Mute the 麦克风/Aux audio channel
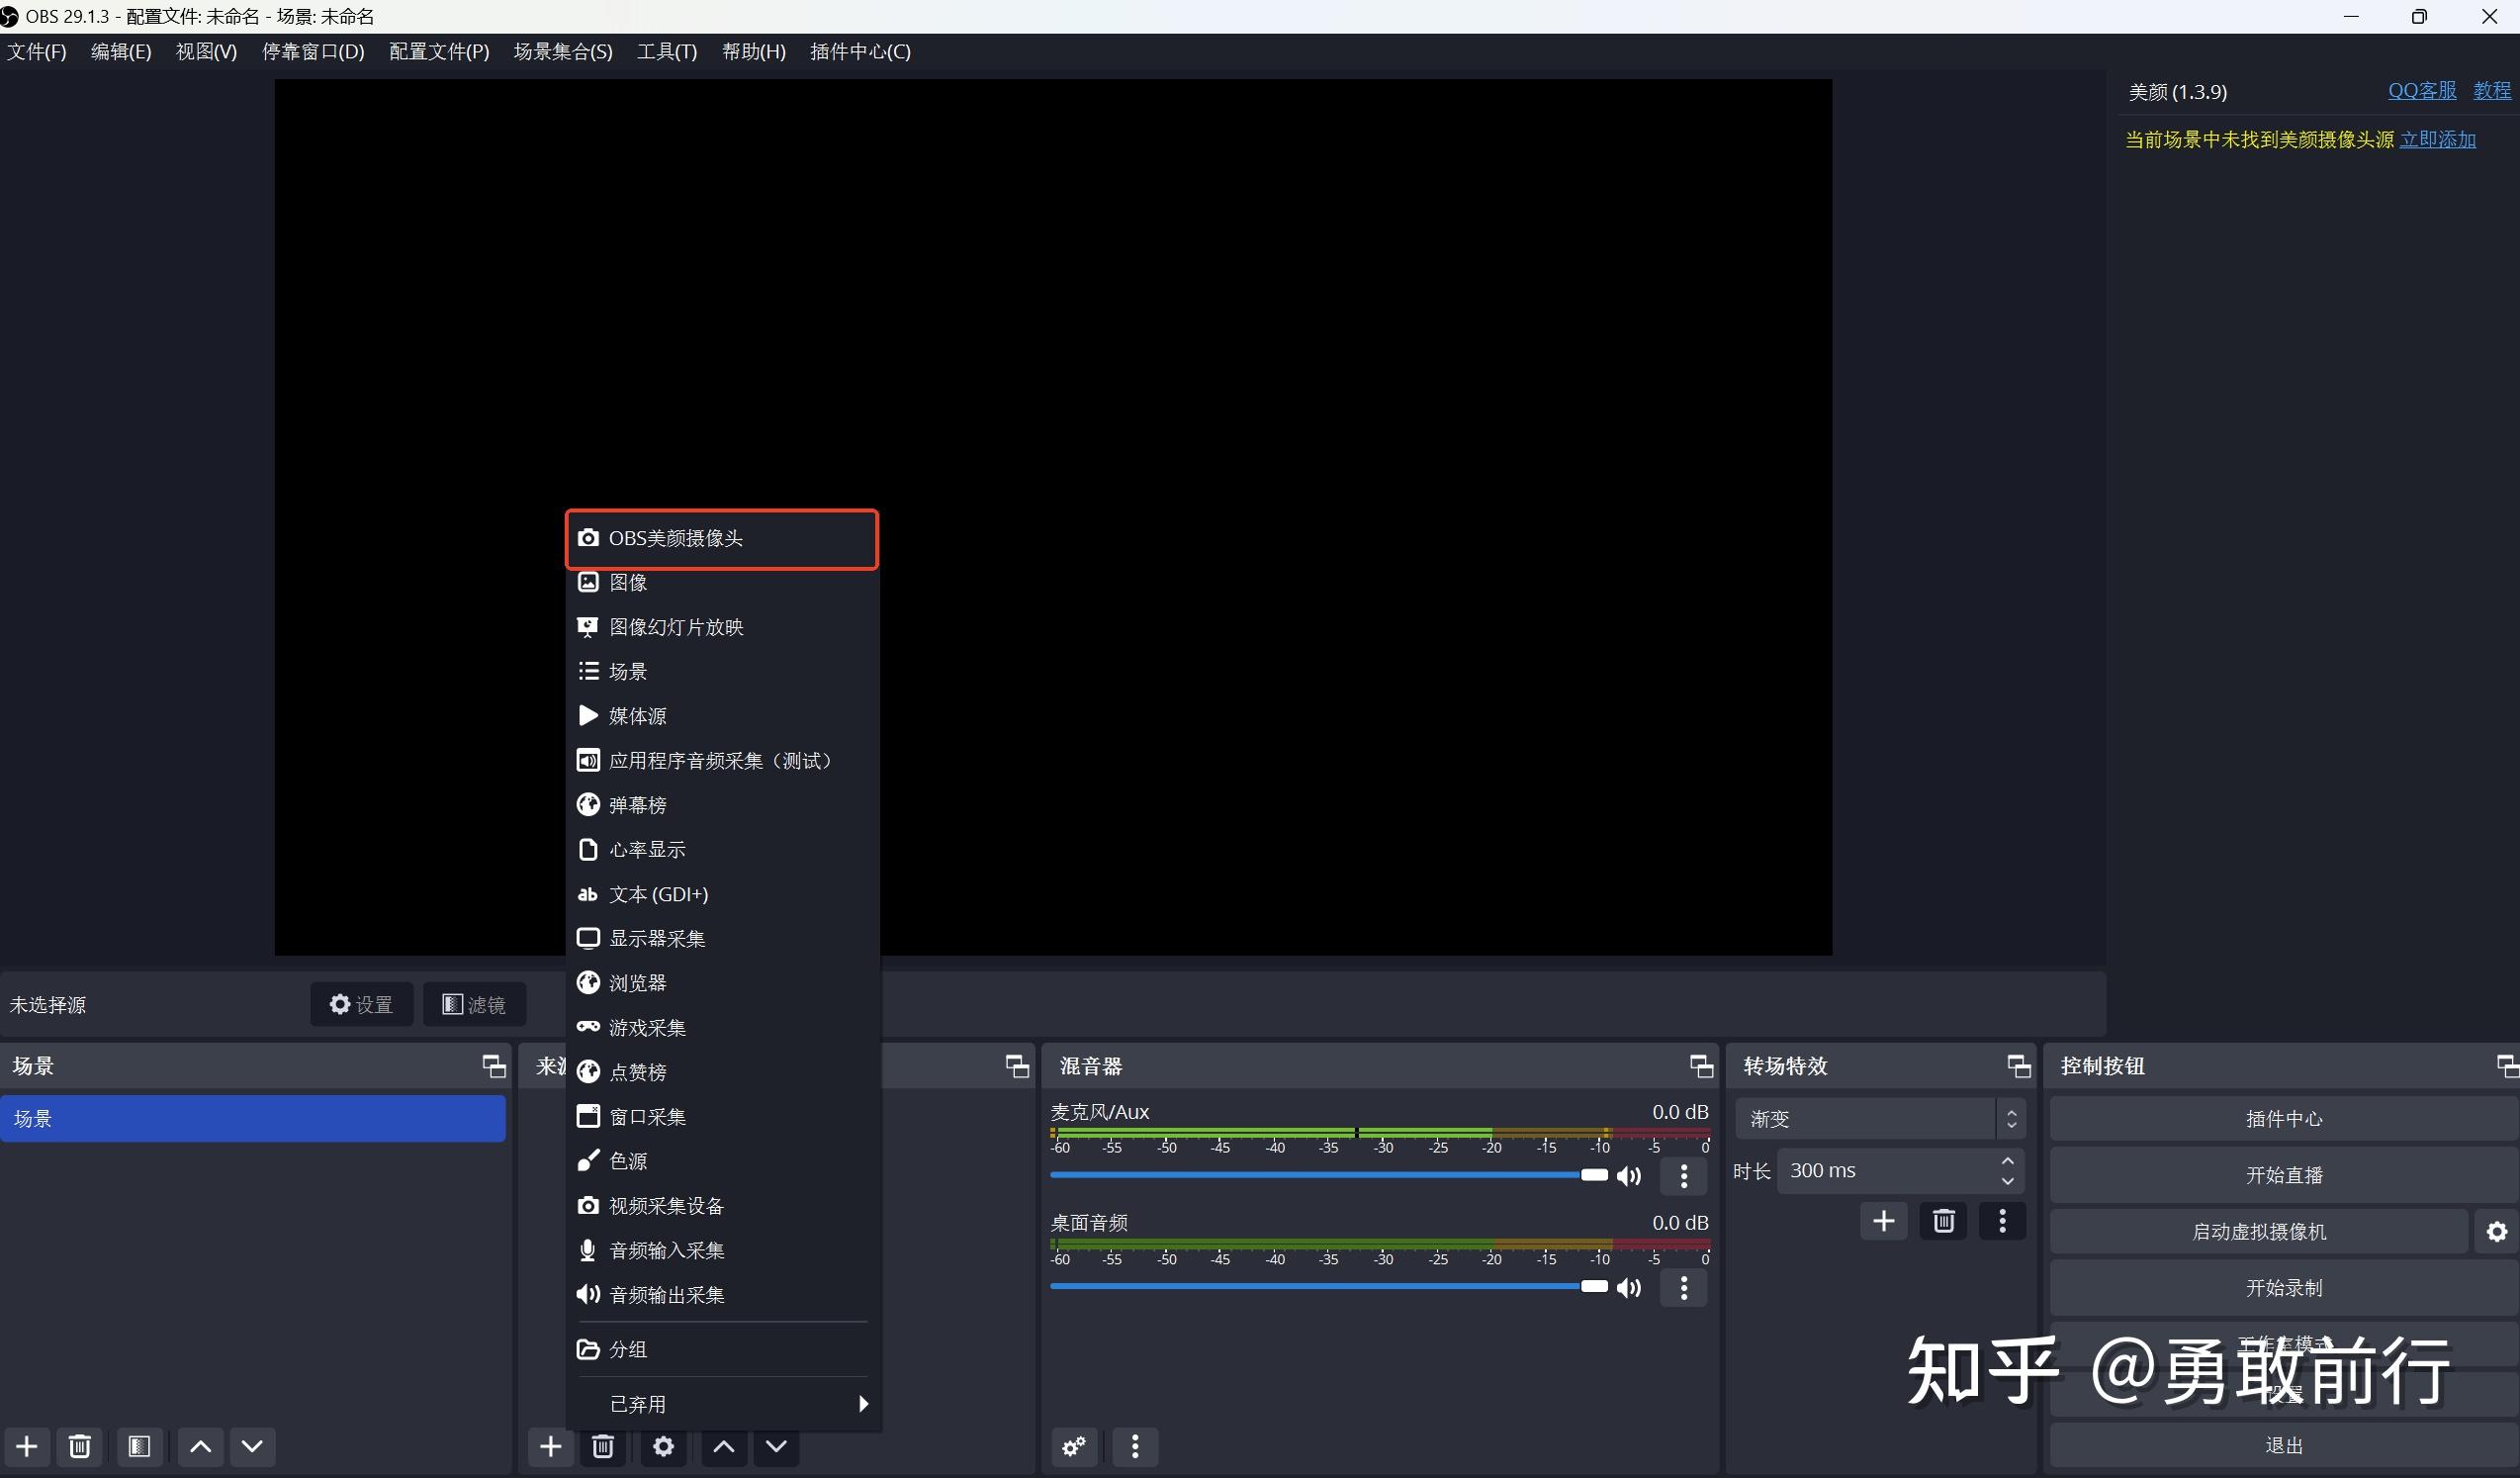2520x1478 pixels. click(x=1628, y=1176)
